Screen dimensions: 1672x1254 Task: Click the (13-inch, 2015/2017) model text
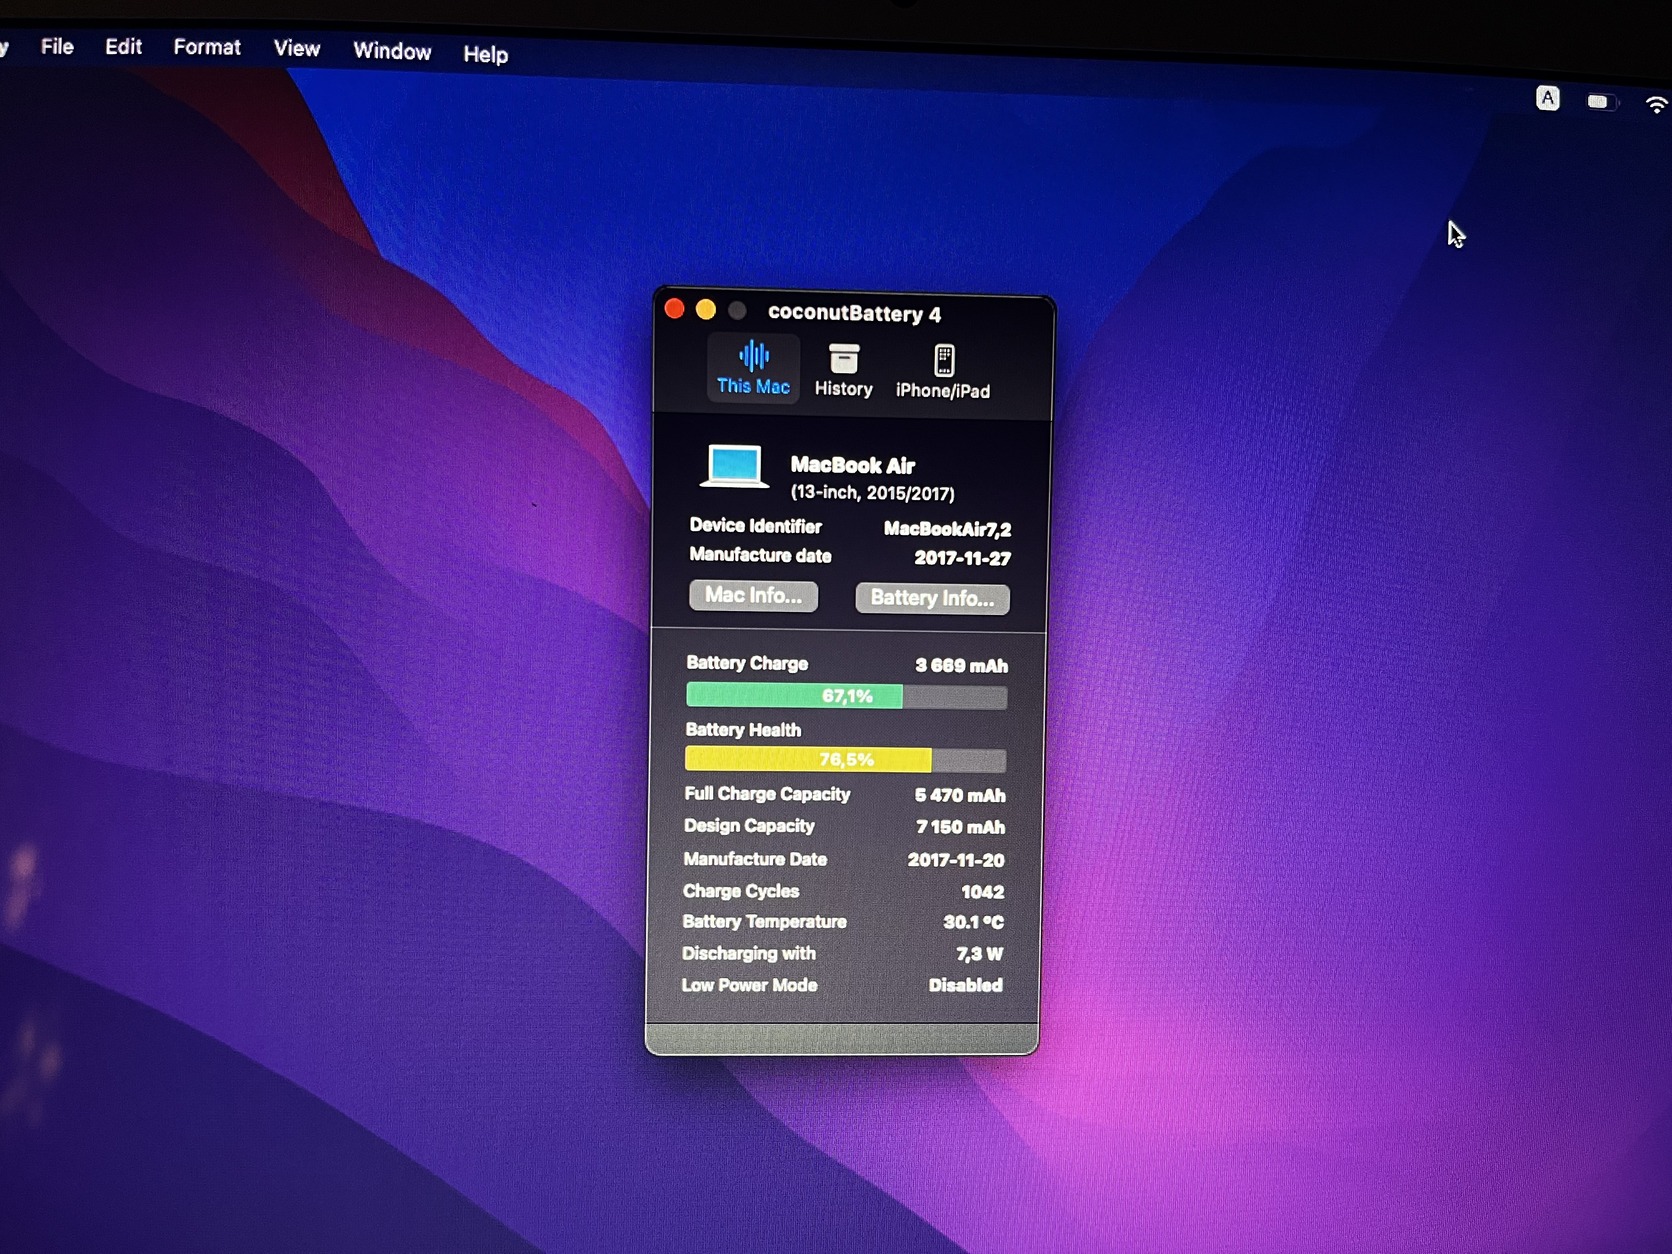pyautogui.click(x=872, y=493)
